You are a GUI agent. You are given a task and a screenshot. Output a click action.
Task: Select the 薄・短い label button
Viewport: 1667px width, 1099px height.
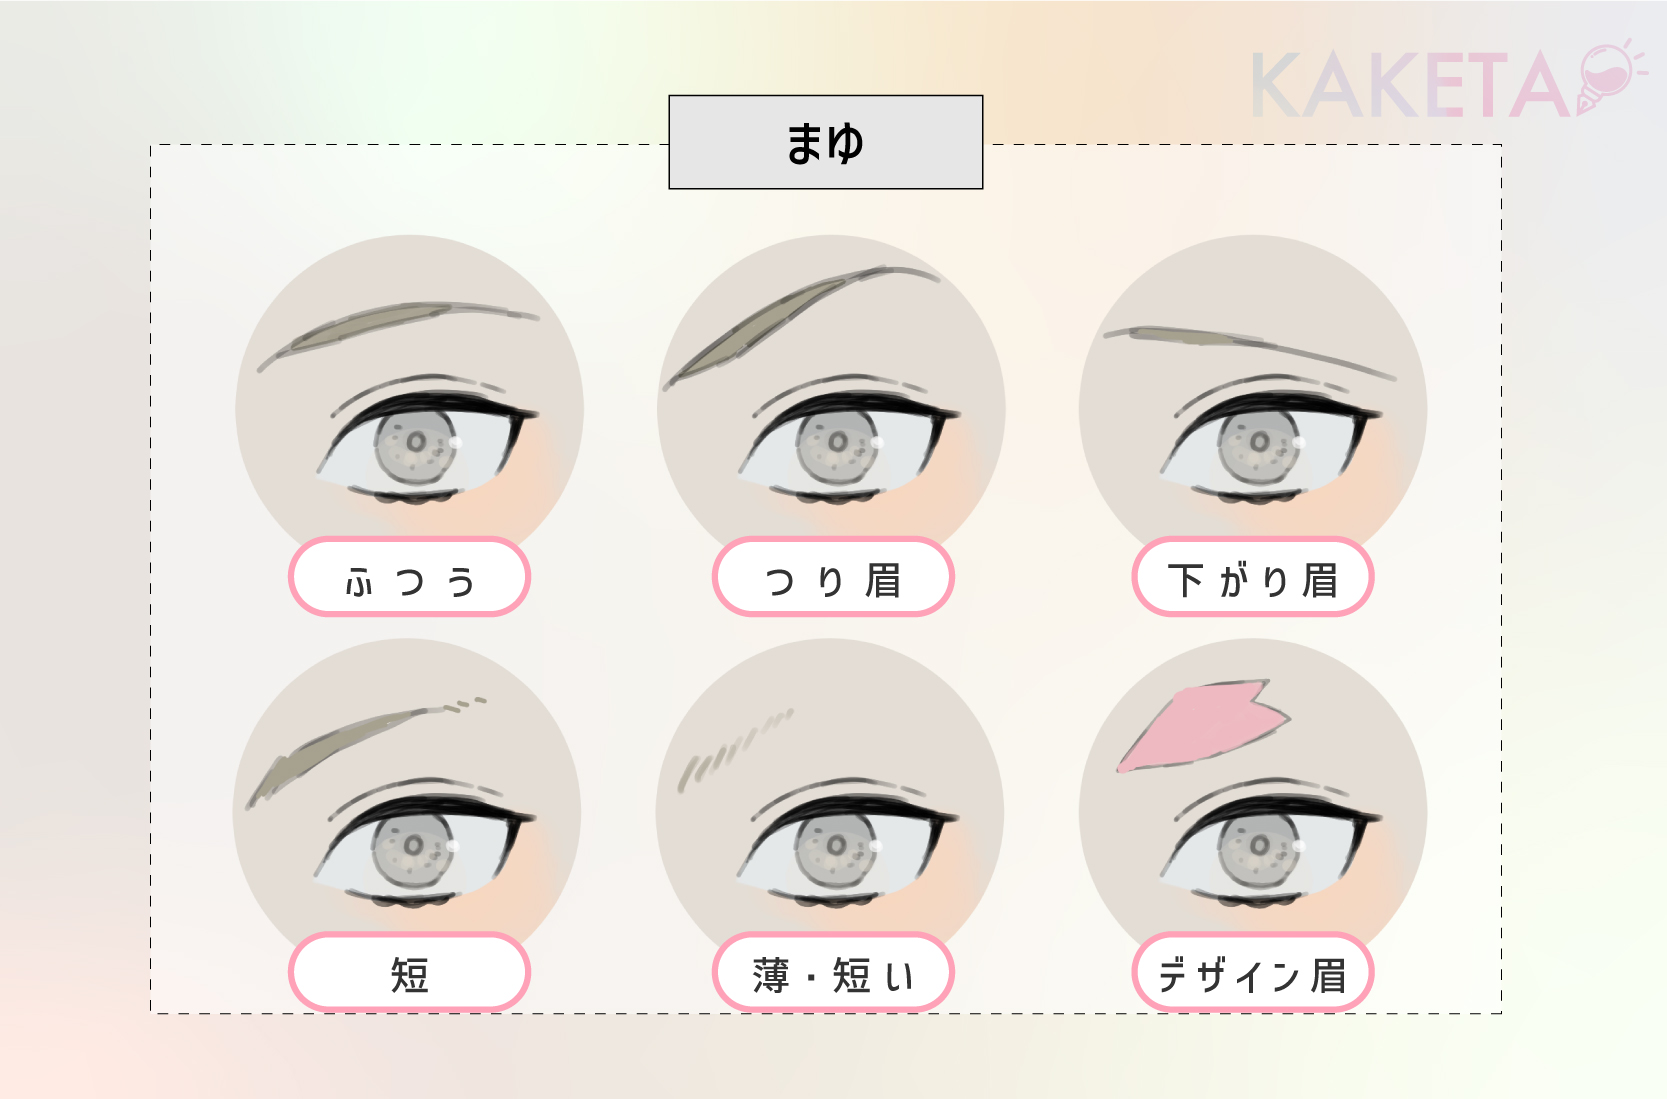[833, 972]
